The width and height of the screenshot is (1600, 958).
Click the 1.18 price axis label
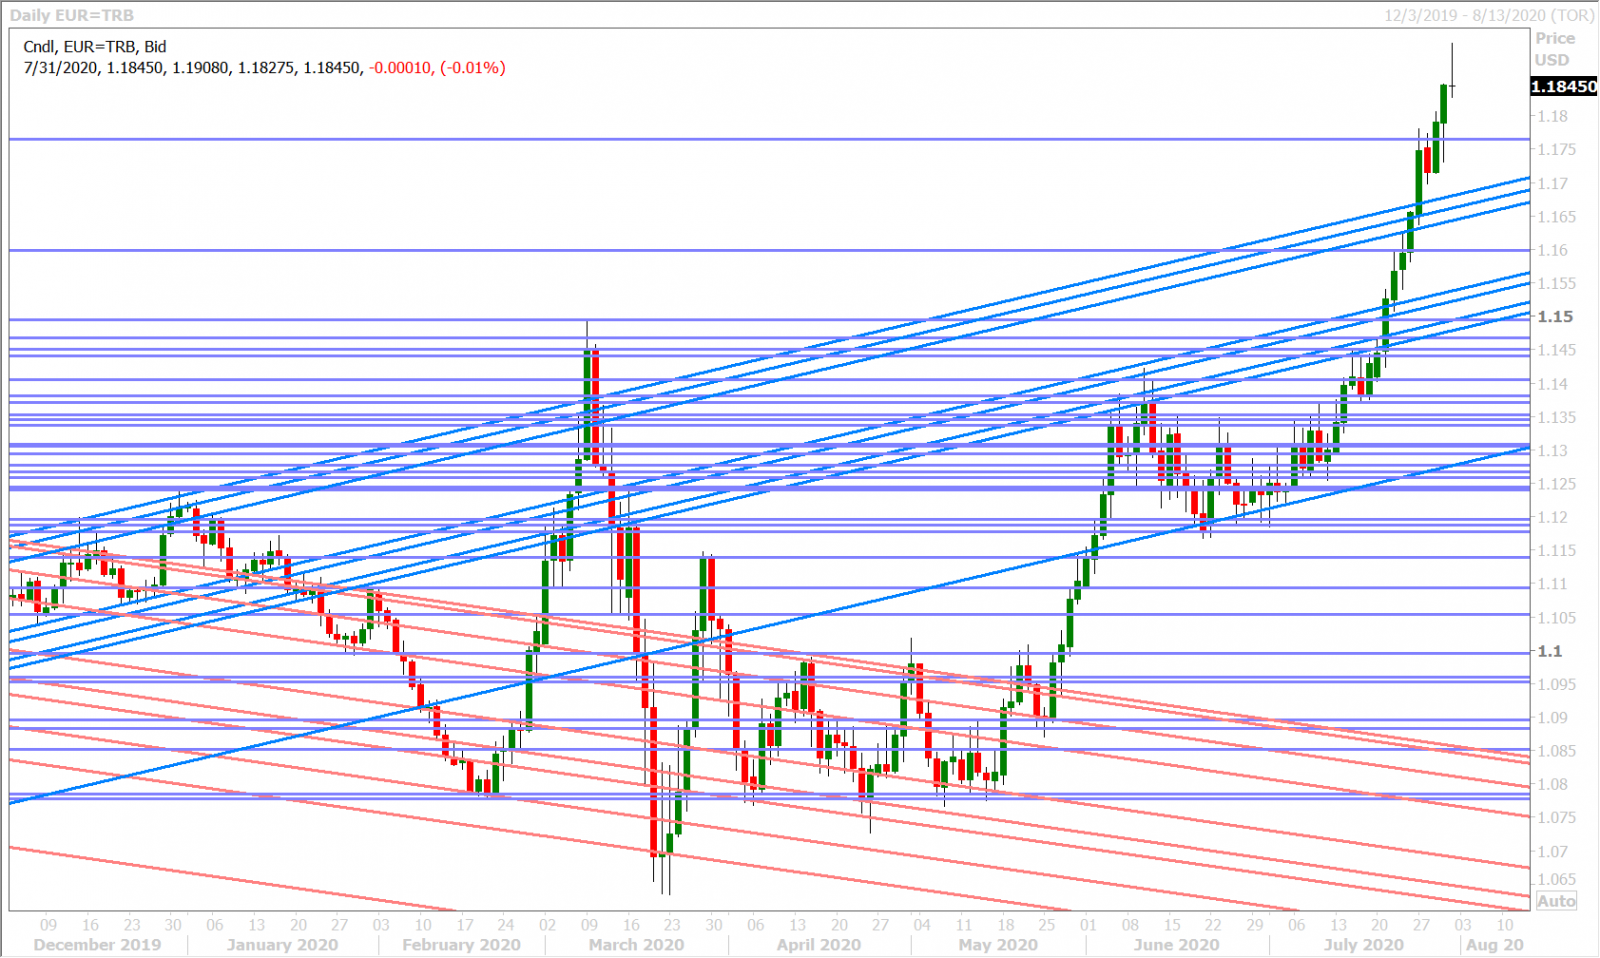[x=1553, y=116]
